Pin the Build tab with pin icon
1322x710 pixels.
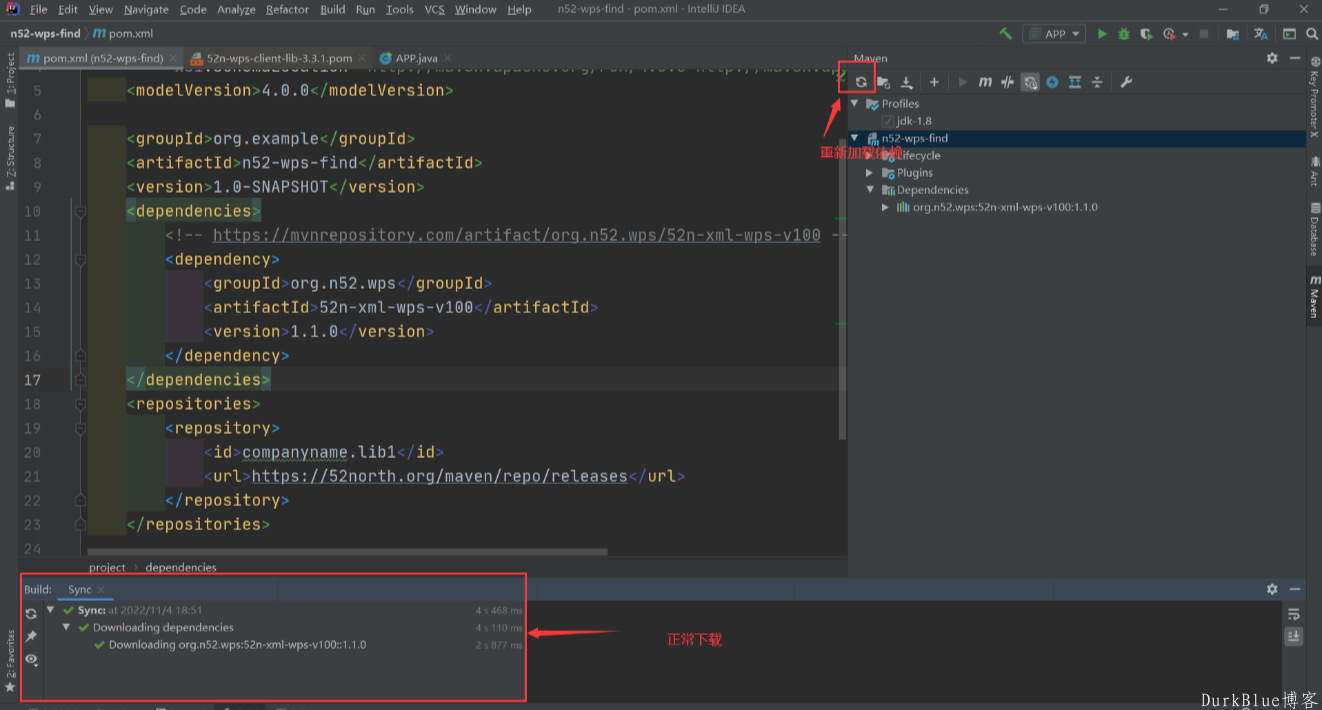point(31,636)
